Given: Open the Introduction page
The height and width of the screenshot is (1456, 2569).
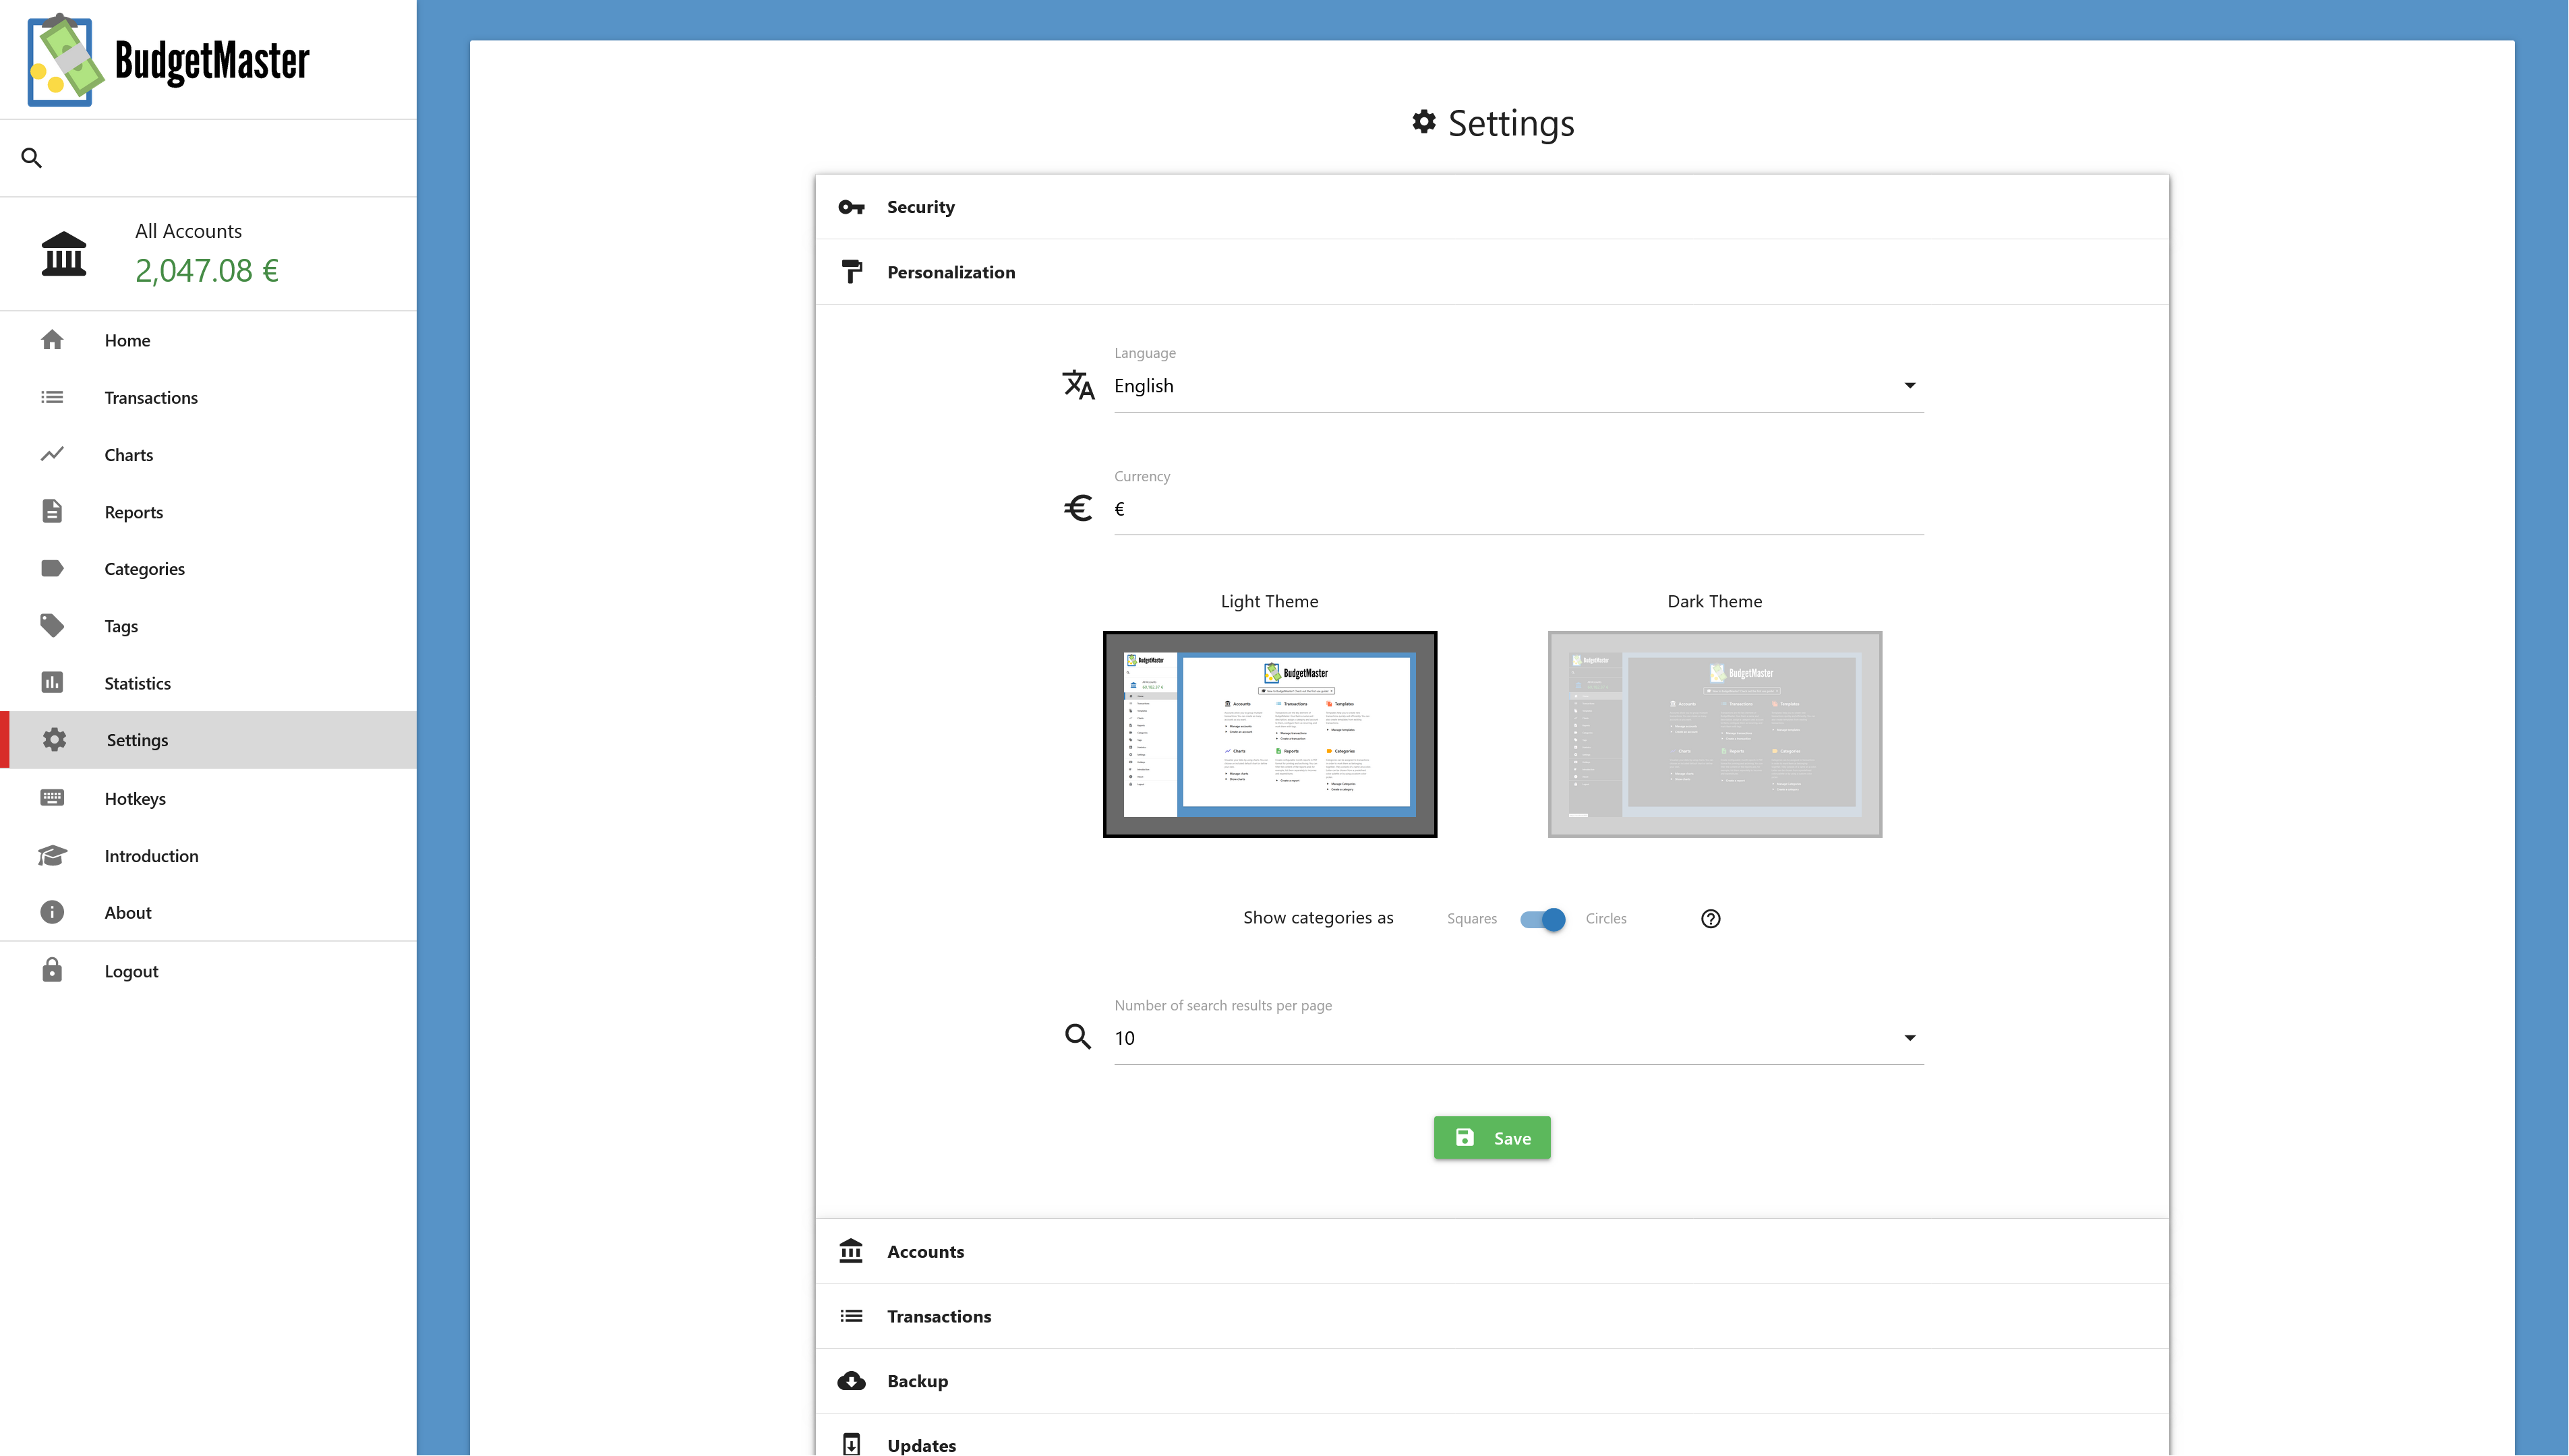Looking at the screenshot, I should (208, 855).
